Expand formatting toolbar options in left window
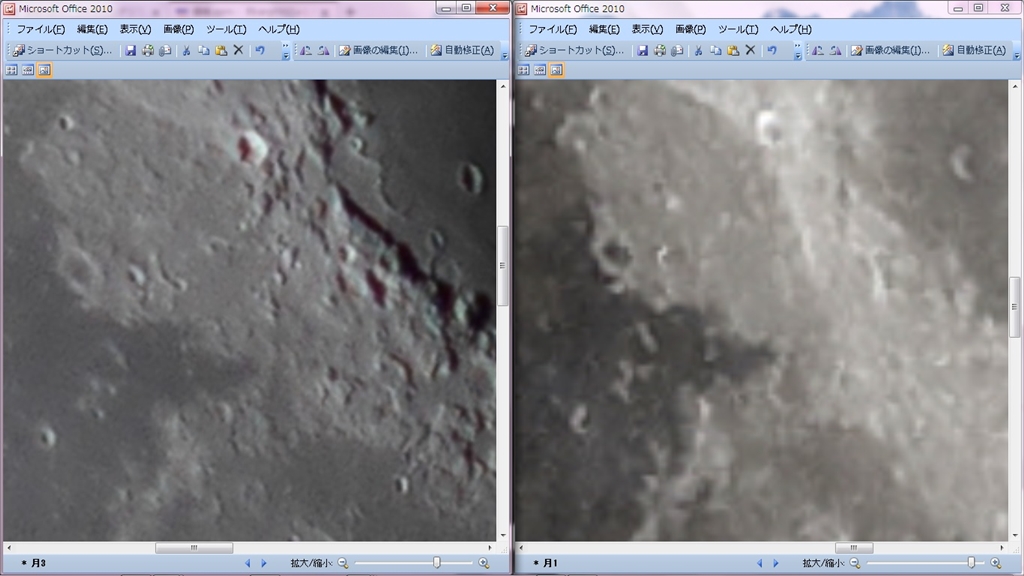Image resolution: width=1024 pixels, height=576 pixels. 505,51
